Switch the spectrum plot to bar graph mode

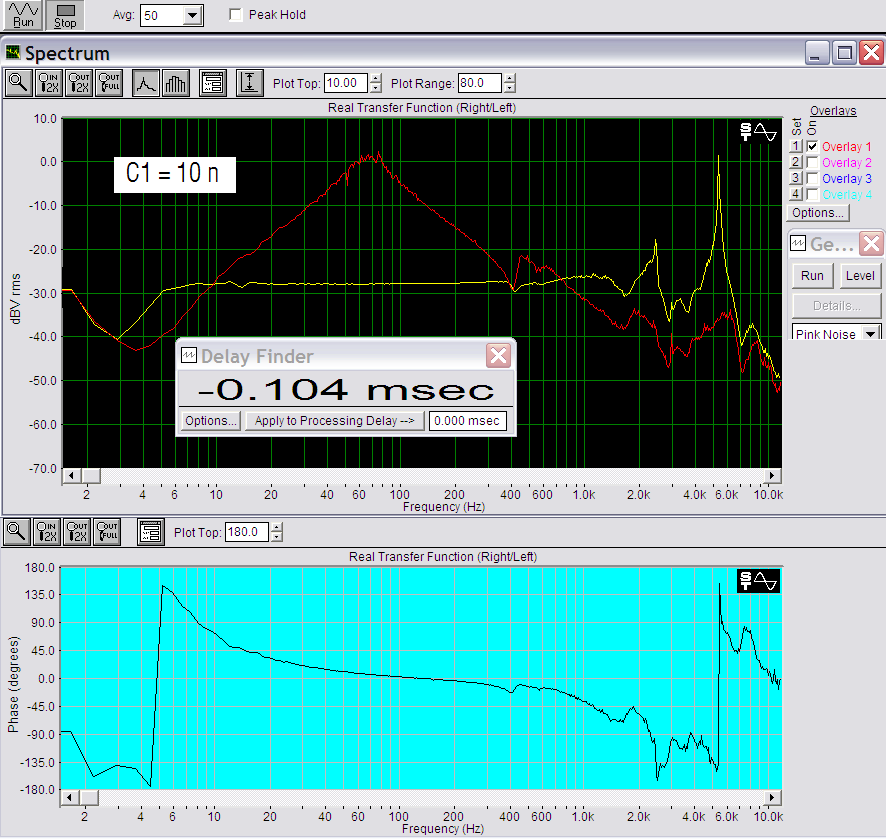[175, 83]
